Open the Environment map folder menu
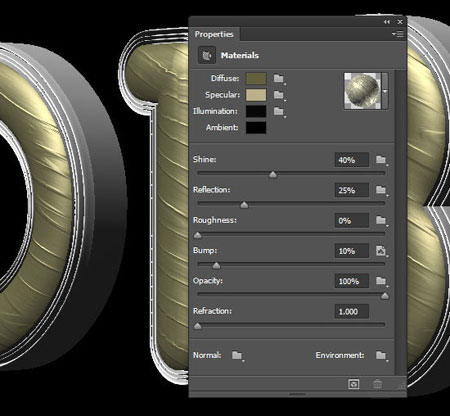The height and width of the screenshot is (416, 450). click(x=381, y=355)
